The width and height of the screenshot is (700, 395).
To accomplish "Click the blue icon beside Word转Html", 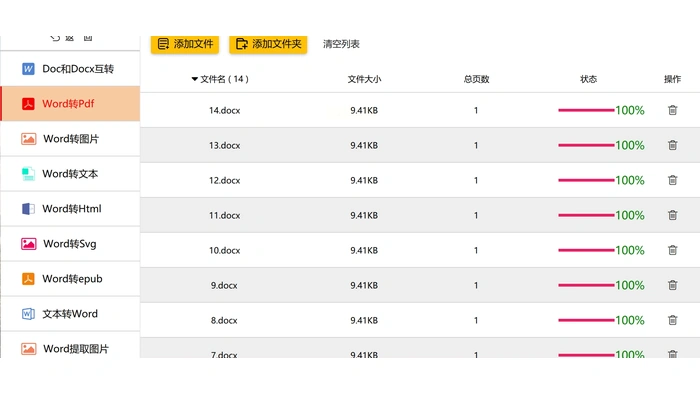I will coord(28,208).
